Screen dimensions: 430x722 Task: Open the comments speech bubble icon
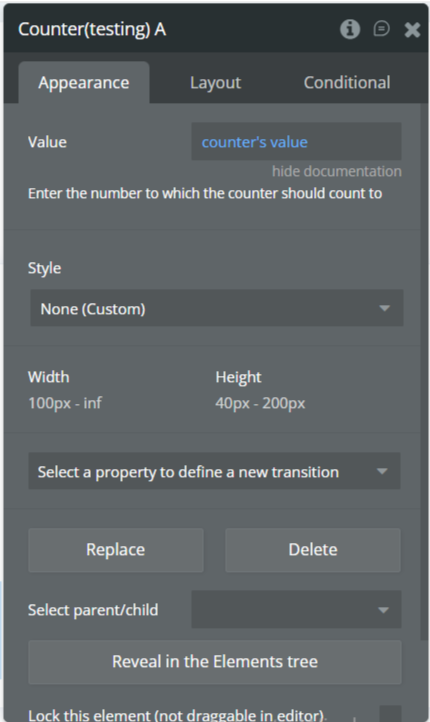point(381,29)
